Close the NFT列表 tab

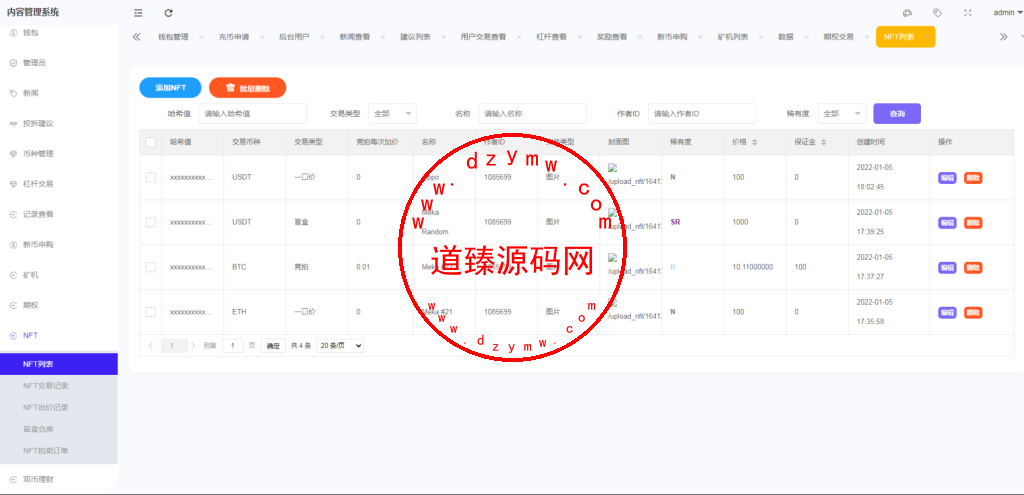coord(927,37)
